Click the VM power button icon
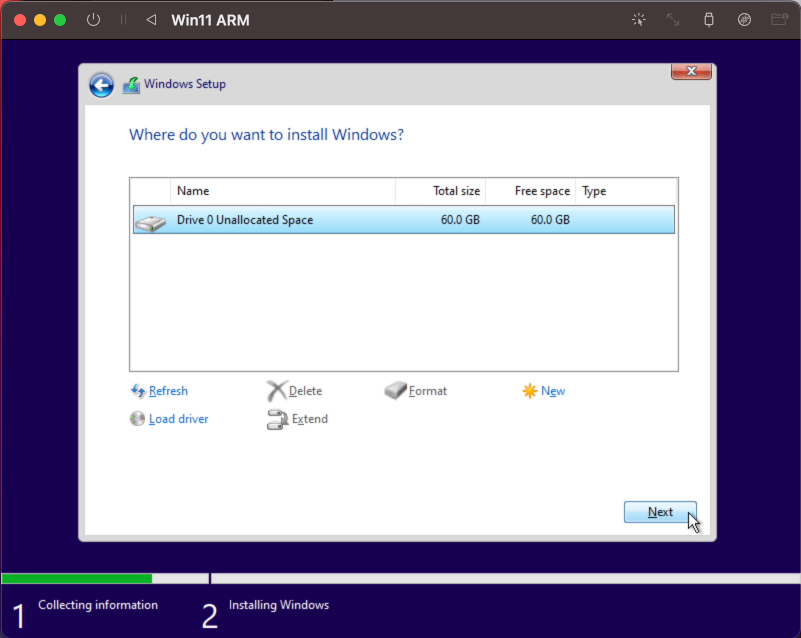The width and height of the screenshot is (801, 638). (x=93, y=20)
